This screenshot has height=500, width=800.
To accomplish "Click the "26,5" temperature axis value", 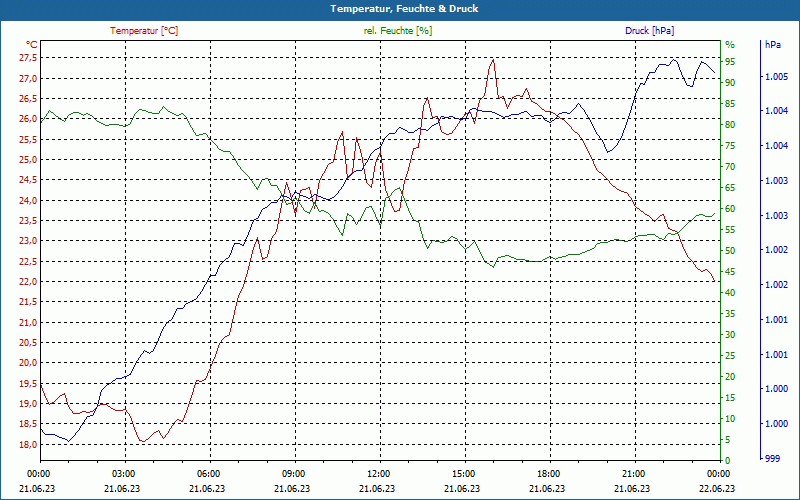I will pos(28,98).
